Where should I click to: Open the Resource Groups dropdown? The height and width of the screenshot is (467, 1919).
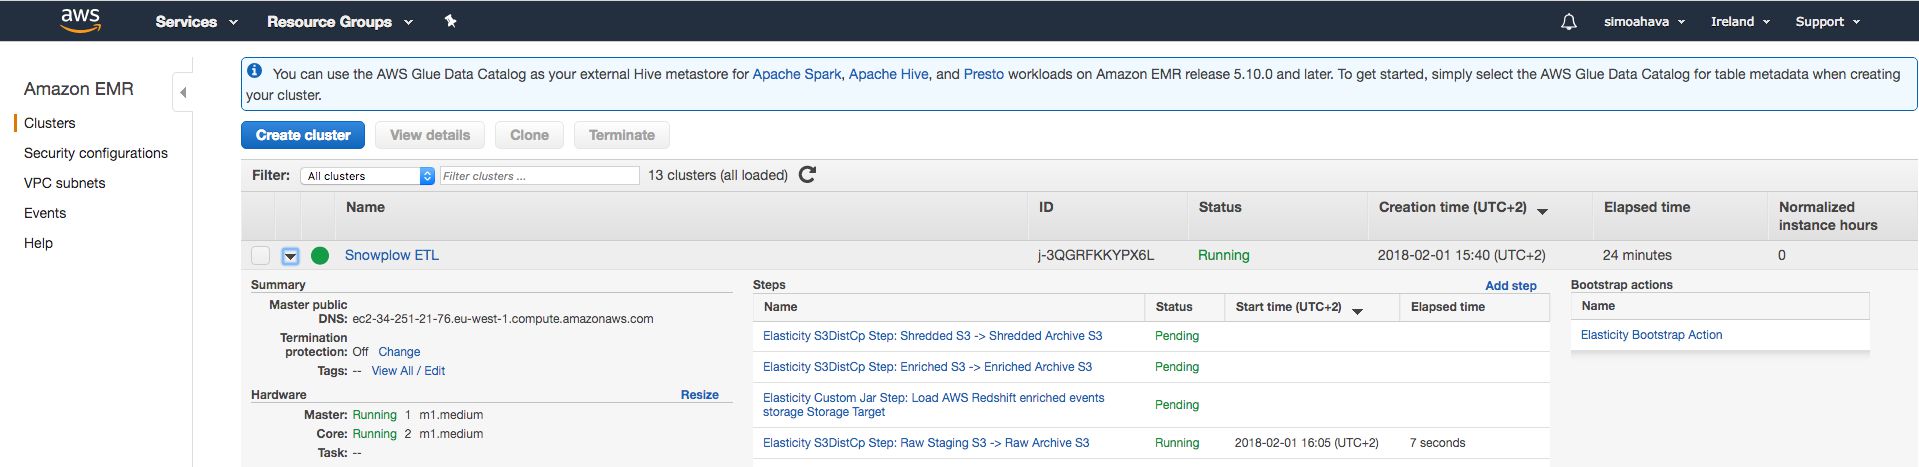click(340, 21)
